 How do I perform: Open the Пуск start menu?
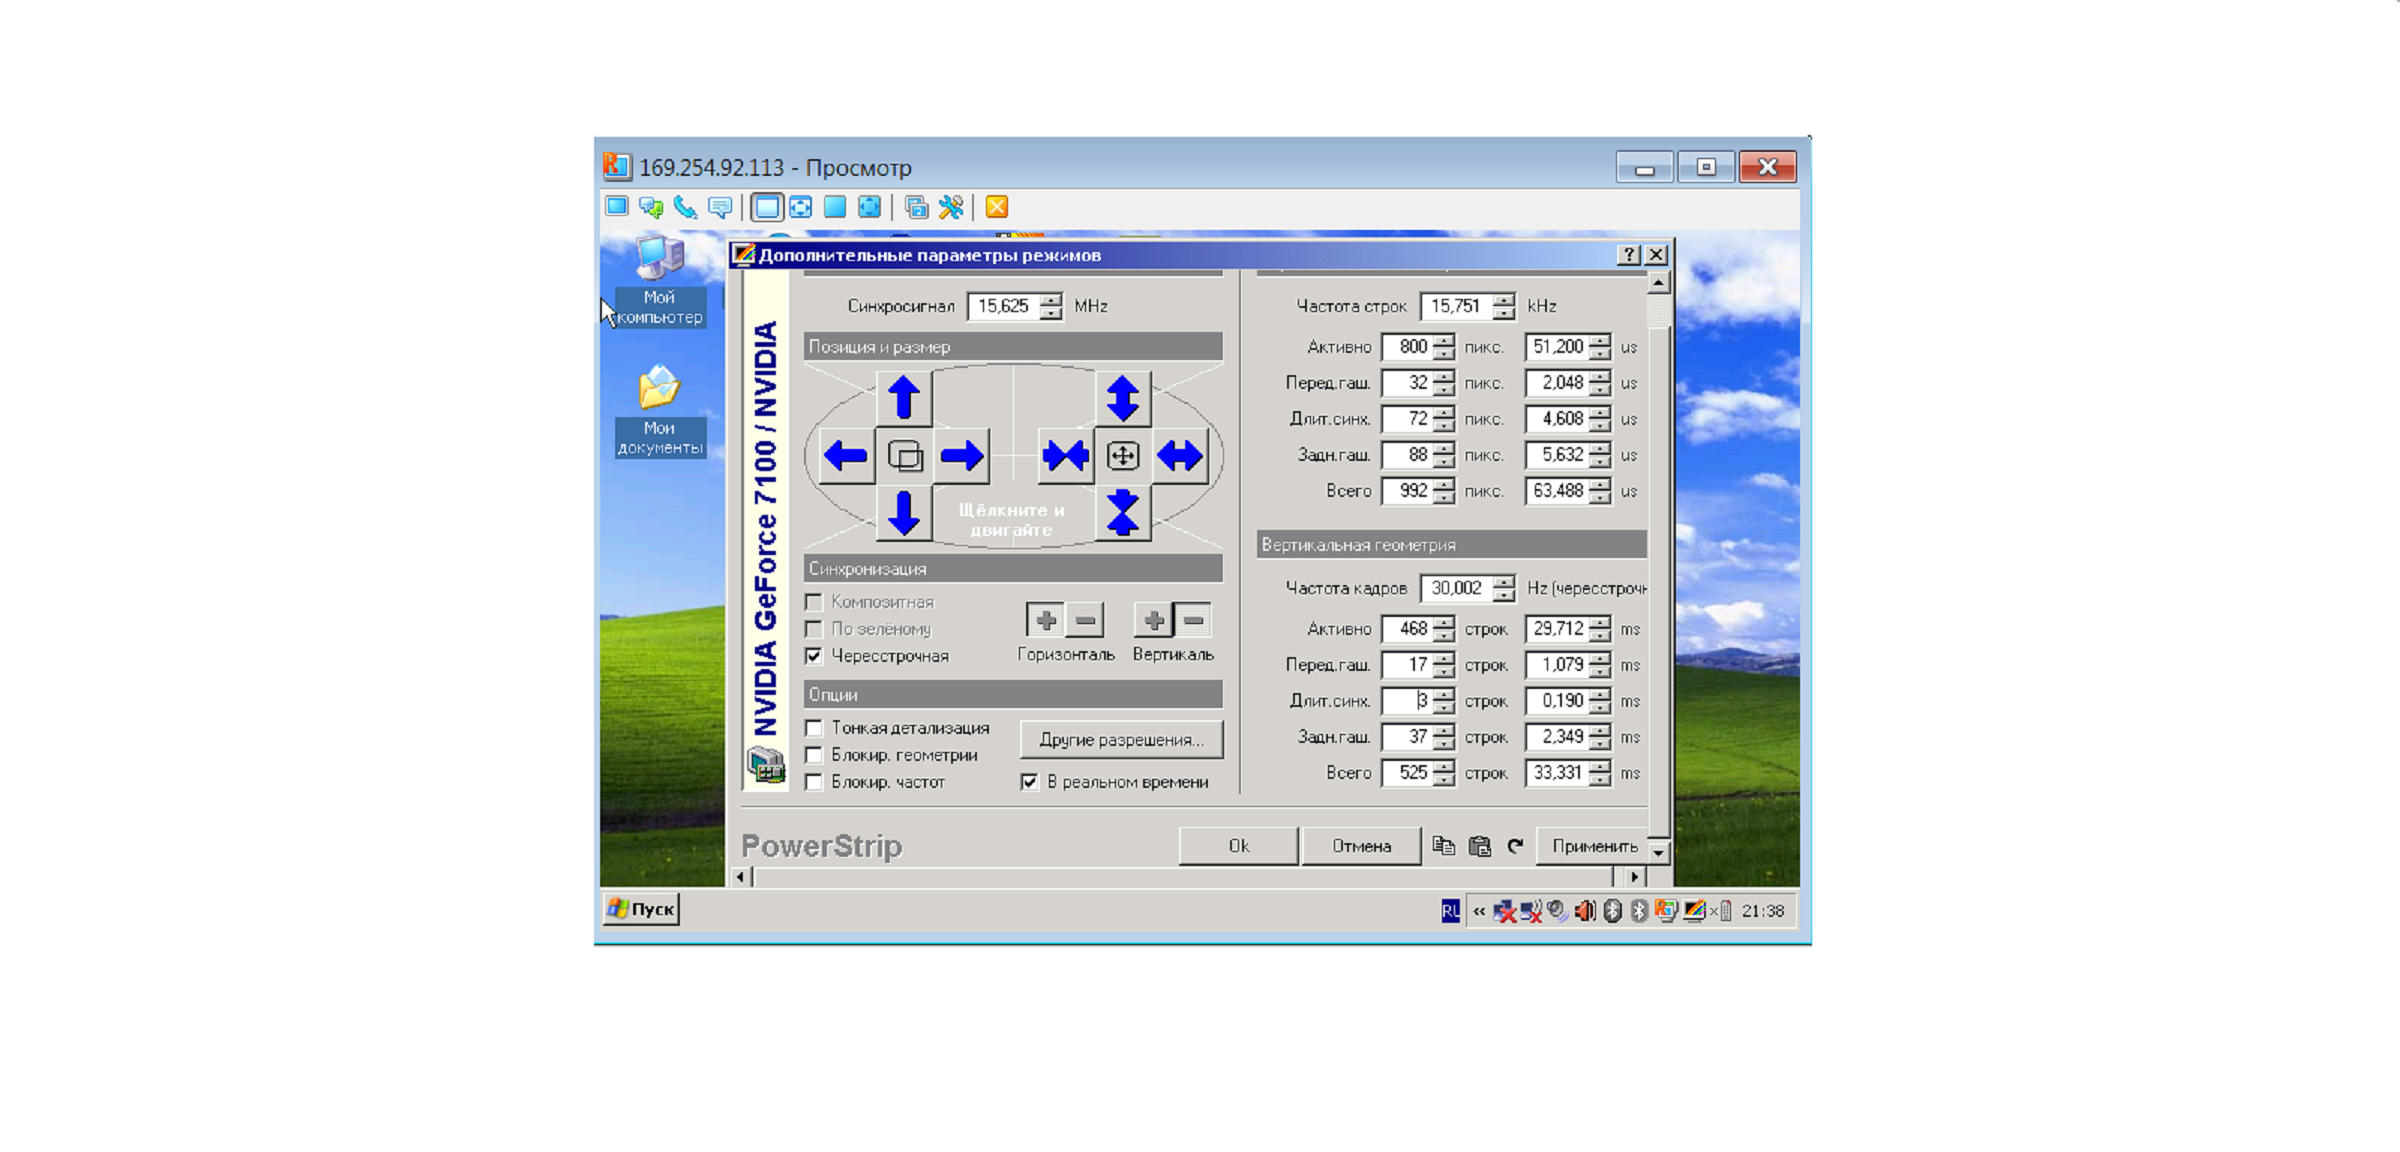642,909
